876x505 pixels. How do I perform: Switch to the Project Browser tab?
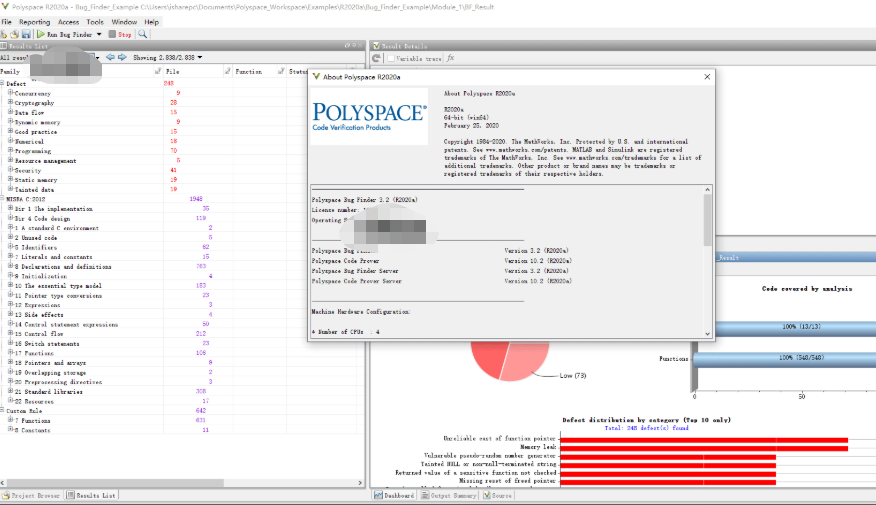click(x=31, y=495)
